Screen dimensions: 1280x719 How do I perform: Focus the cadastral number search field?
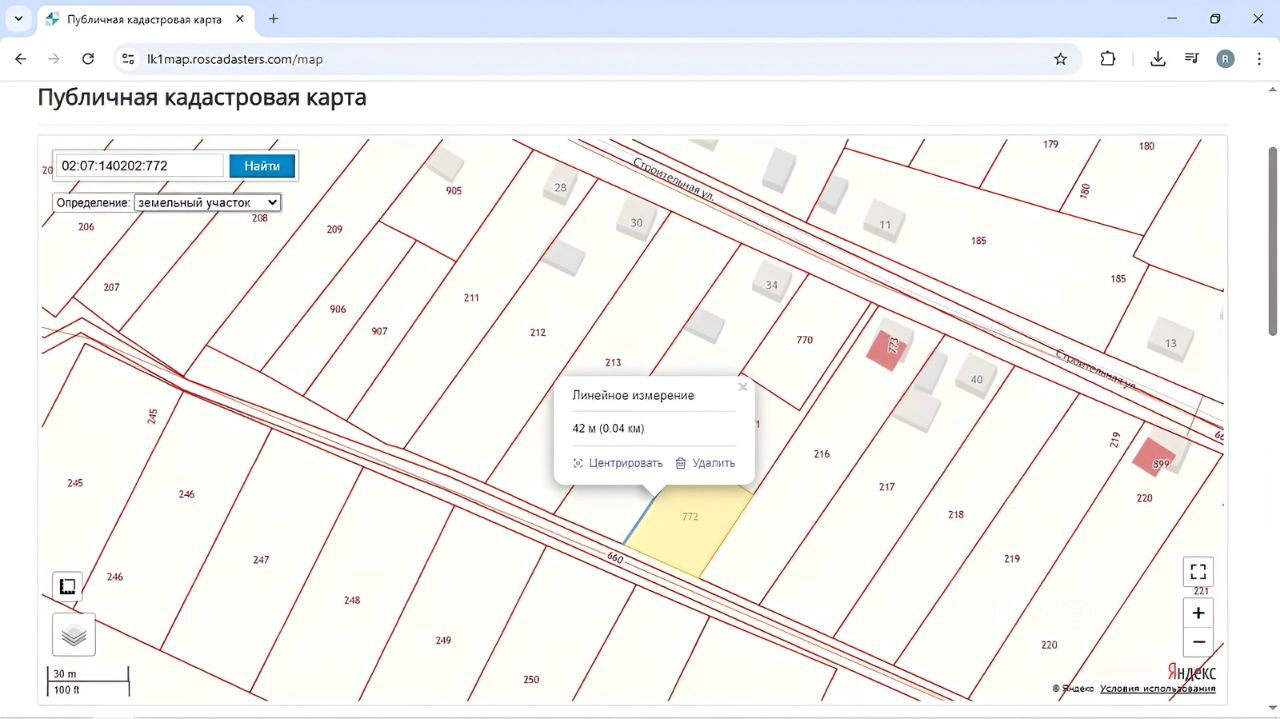point(140,166)
